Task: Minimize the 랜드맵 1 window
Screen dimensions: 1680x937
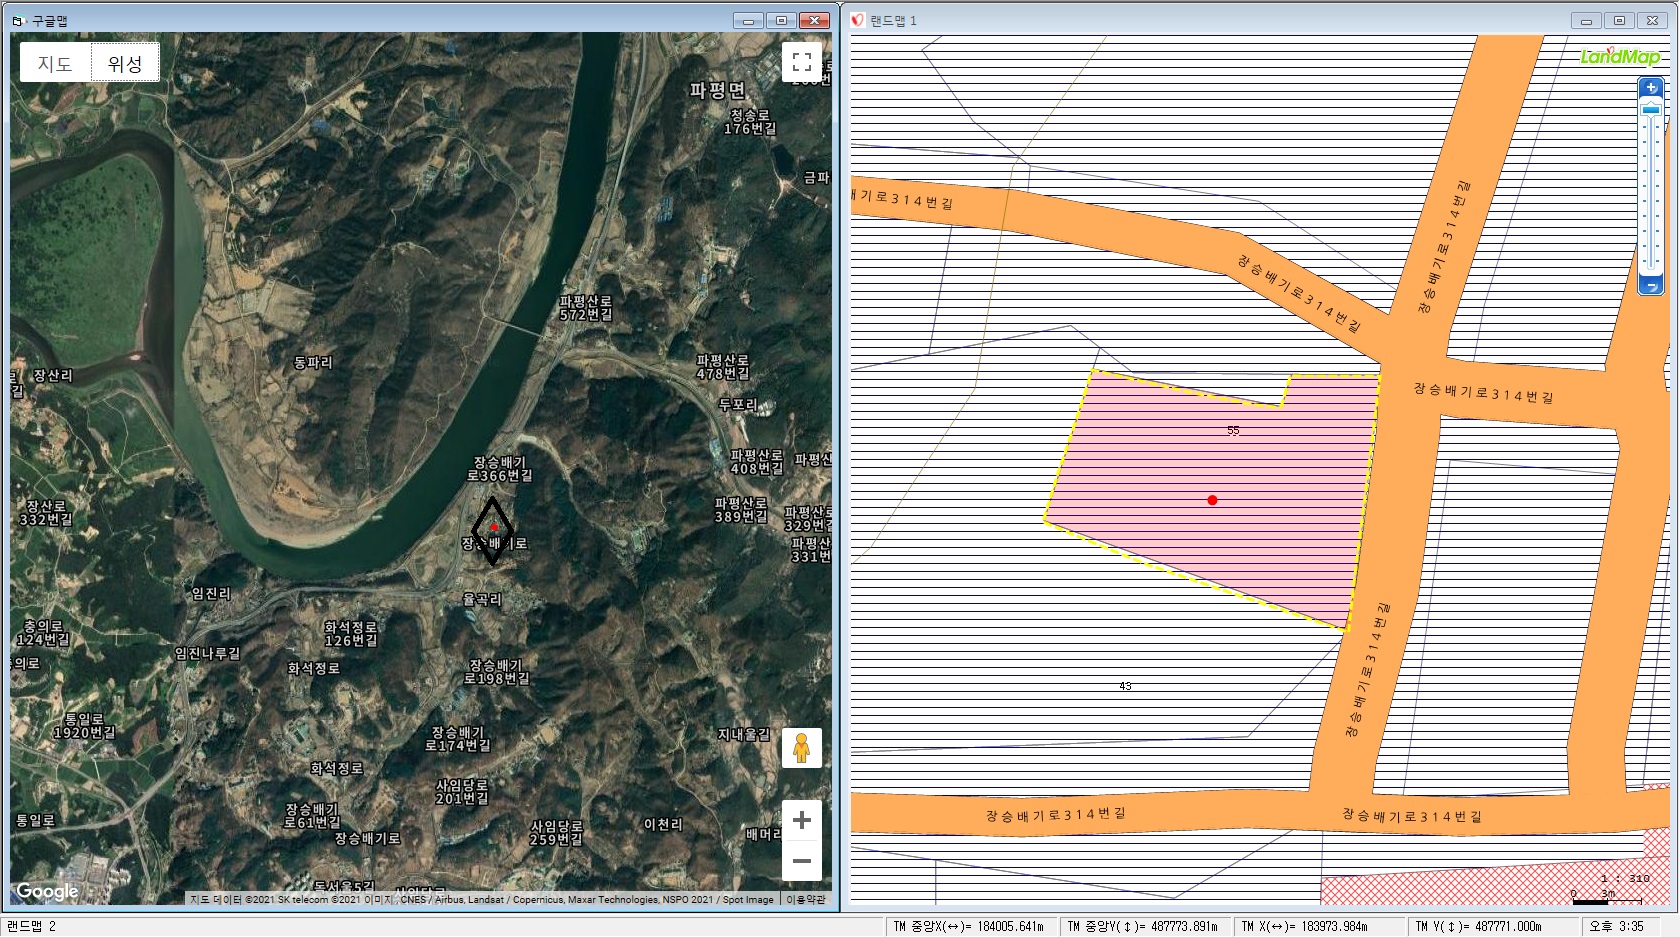Action: (x=1586, y=20)
